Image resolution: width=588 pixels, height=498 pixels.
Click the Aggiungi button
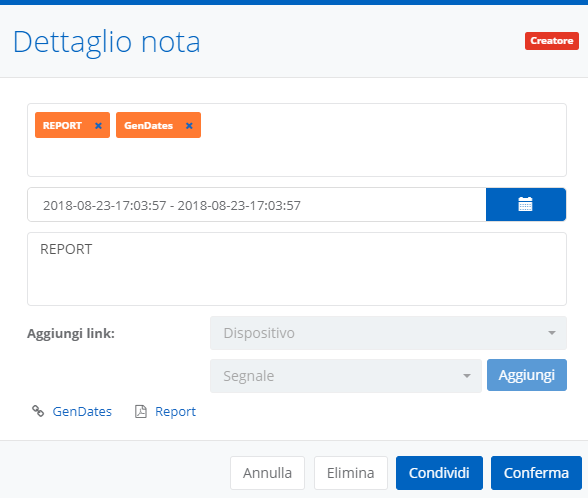(527, 375)
